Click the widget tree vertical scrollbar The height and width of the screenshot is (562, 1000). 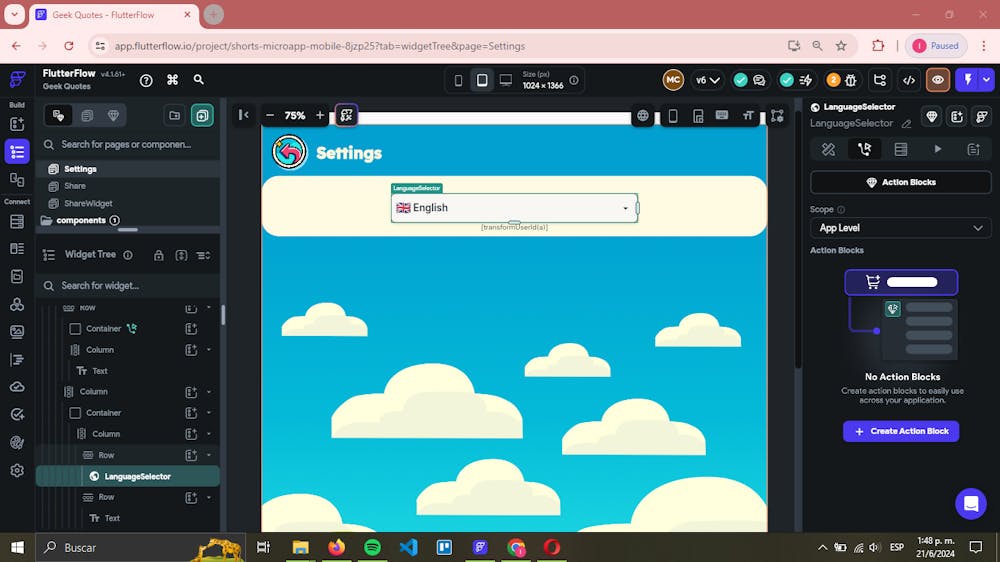[x=223, y=315]
